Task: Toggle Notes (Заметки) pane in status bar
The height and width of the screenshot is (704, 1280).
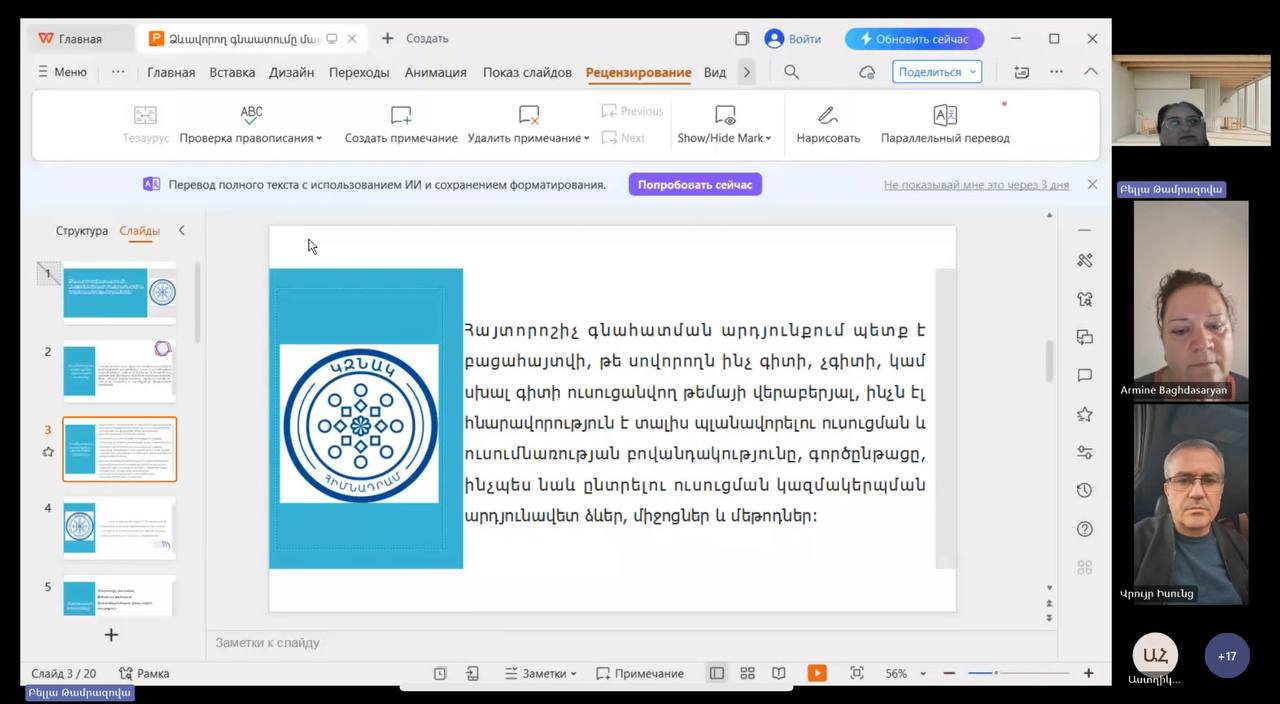Action: coord(540,673)
